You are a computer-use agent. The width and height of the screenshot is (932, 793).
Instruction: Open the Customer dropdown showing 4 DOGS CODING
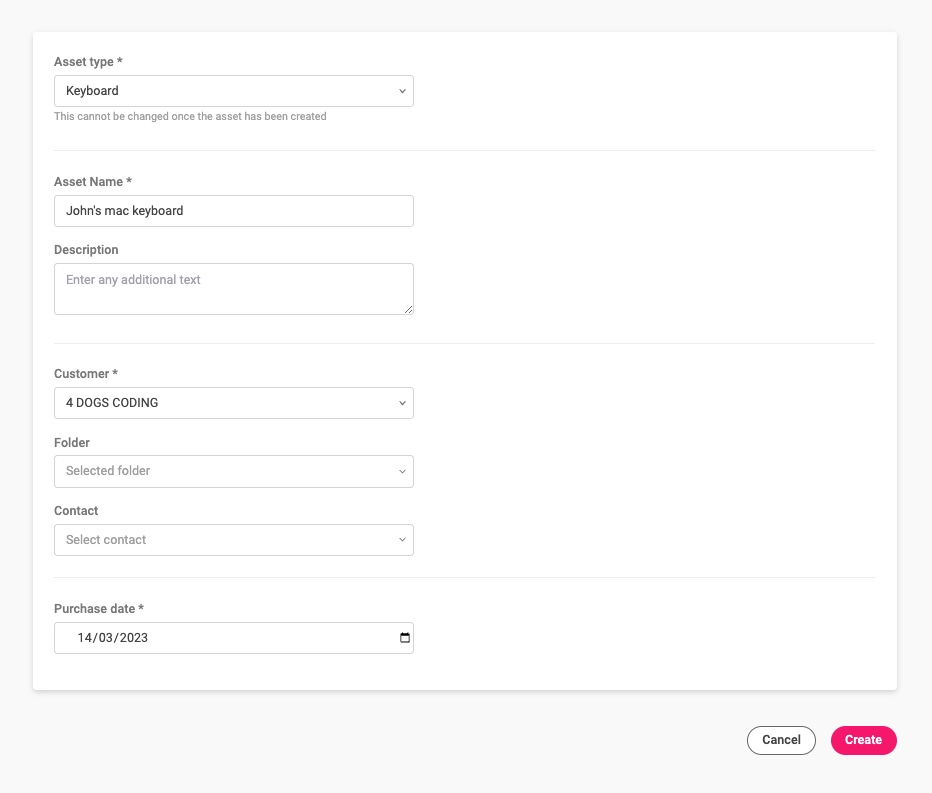(233, 403)
